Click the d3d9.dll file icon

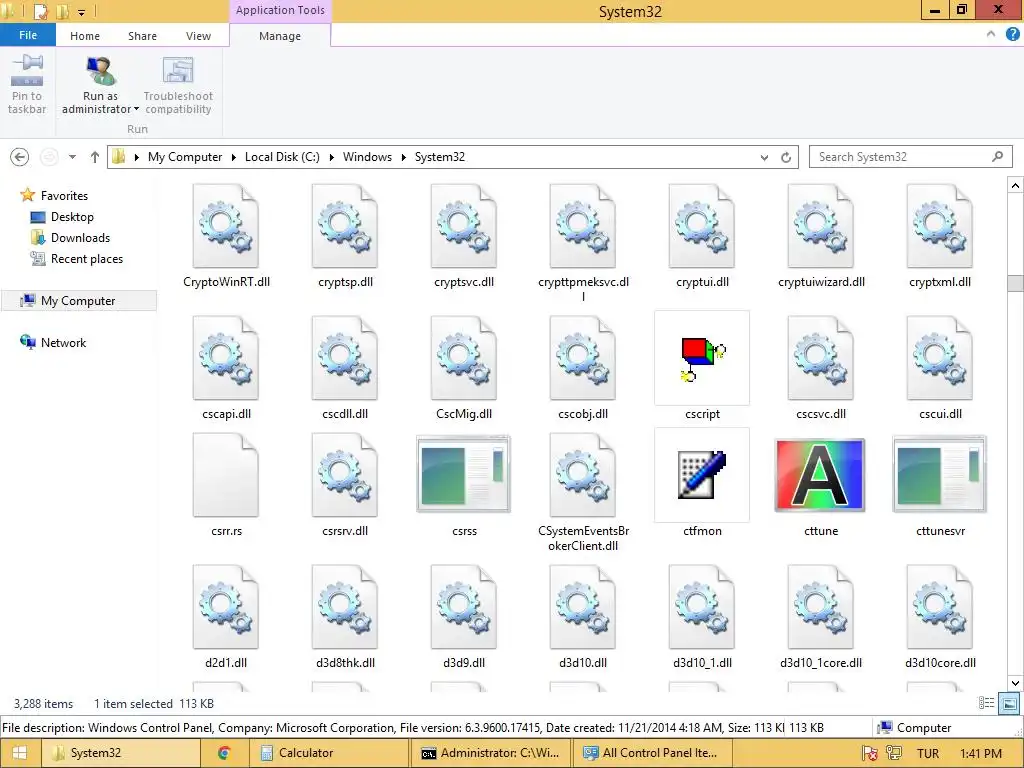pos(464,607)
